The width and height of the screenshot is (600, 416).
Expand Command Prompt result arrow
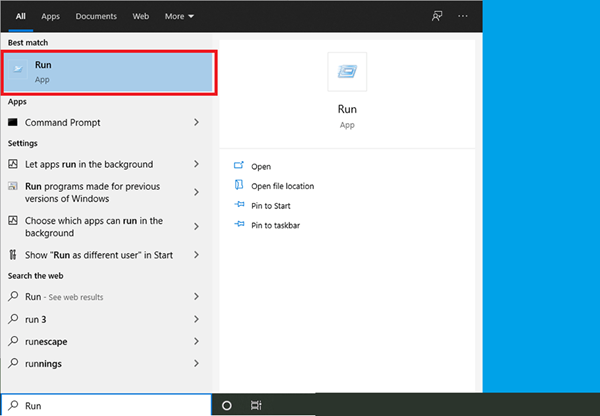pyautogui.click(x=196, y=122)
